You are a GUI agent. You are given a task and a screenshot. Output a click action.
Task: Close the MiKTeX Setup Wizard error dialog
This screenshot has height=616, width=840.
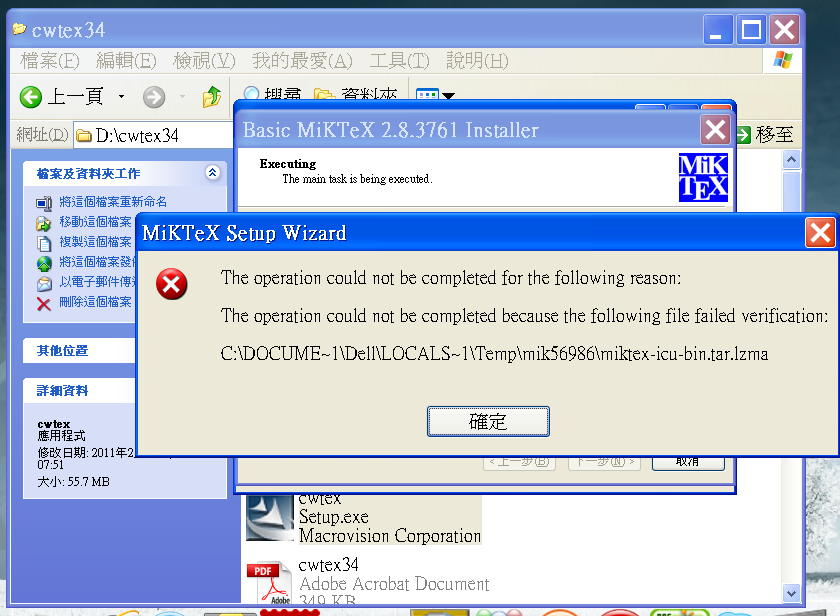click(820, 233)
